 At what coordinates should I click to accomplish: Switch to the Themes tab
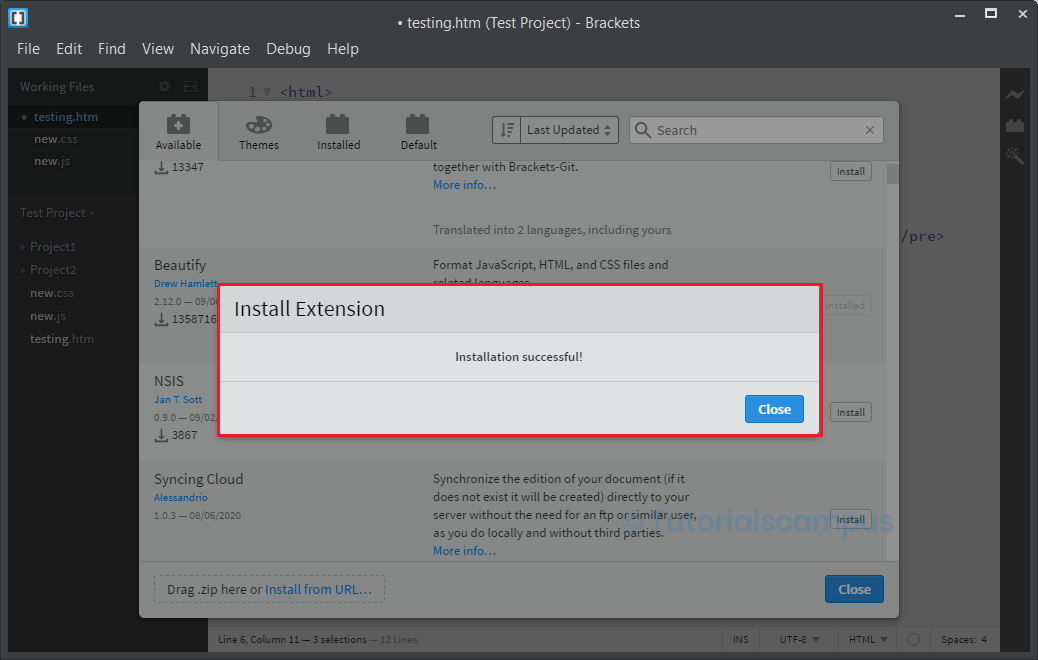(259, 131)
